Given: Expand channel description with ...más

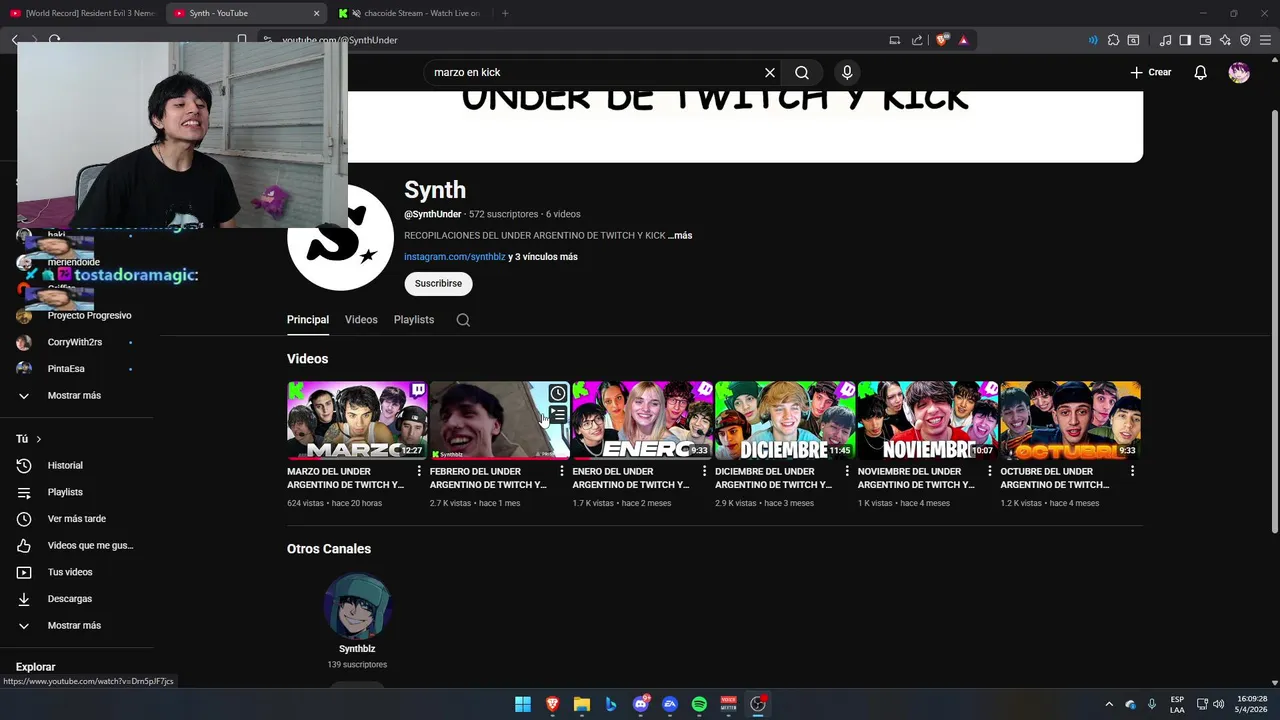Looking at the screenshot, I should (x=680, y=235).
